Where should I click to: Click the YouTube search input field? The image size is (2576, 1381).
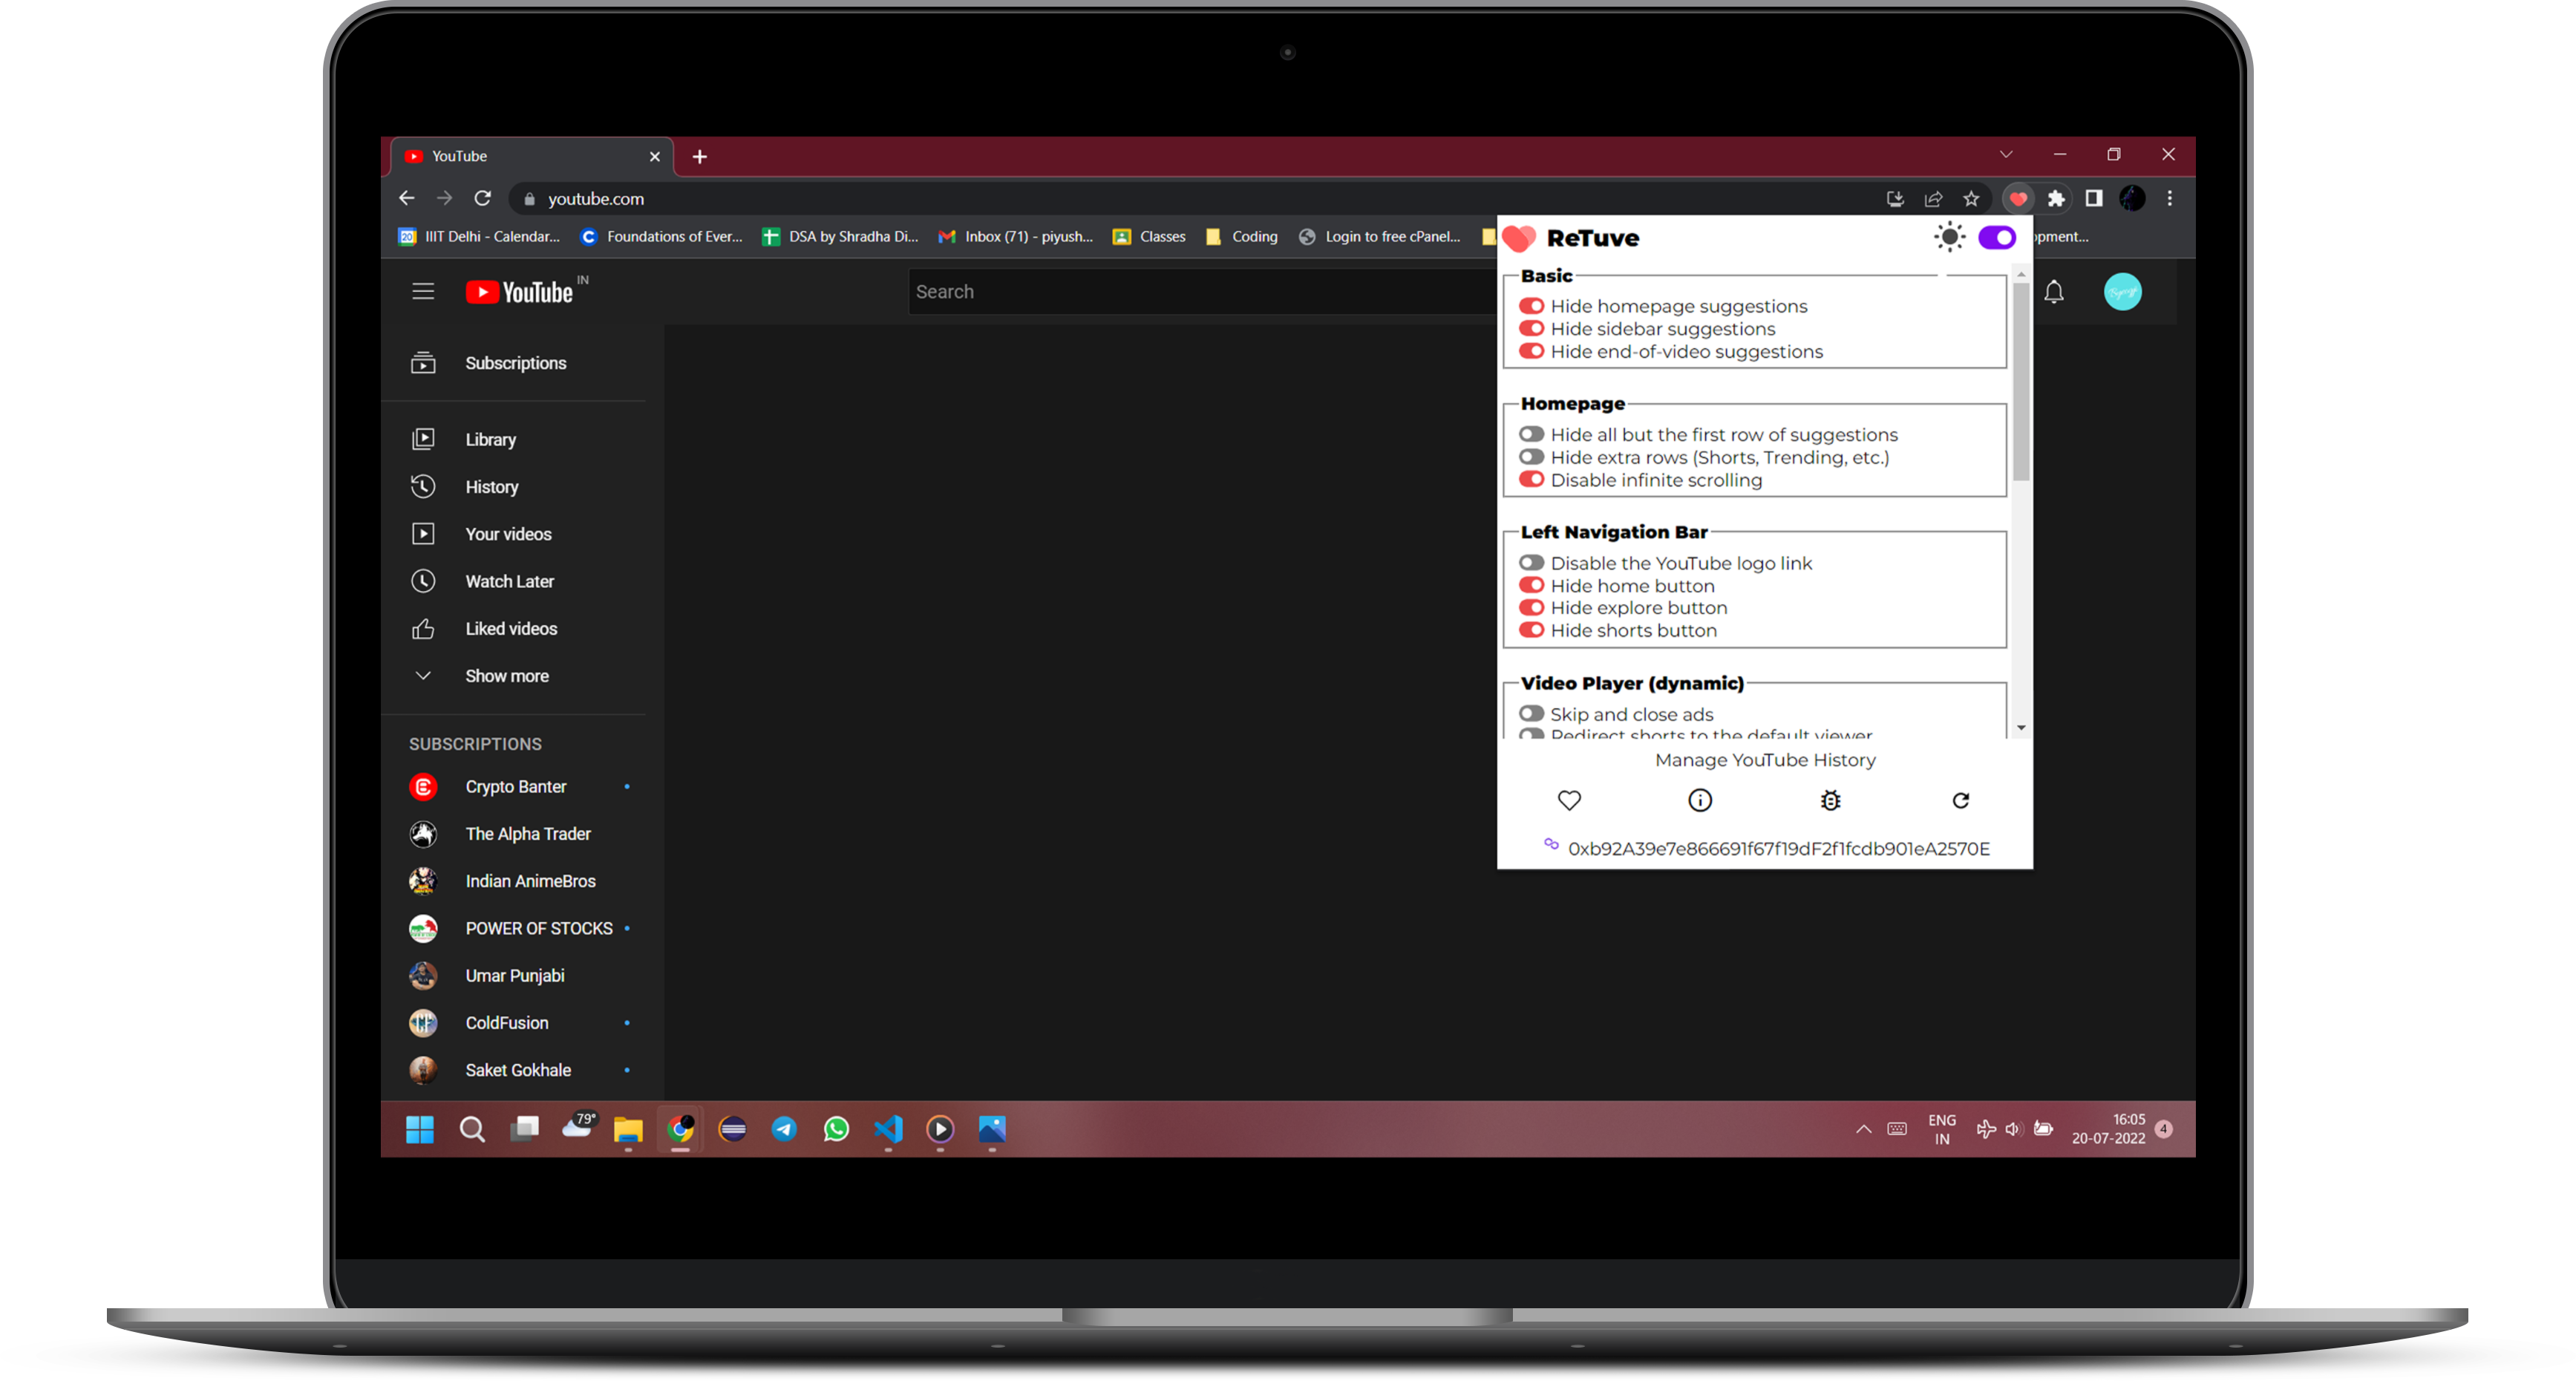[x=1192, y=290]
